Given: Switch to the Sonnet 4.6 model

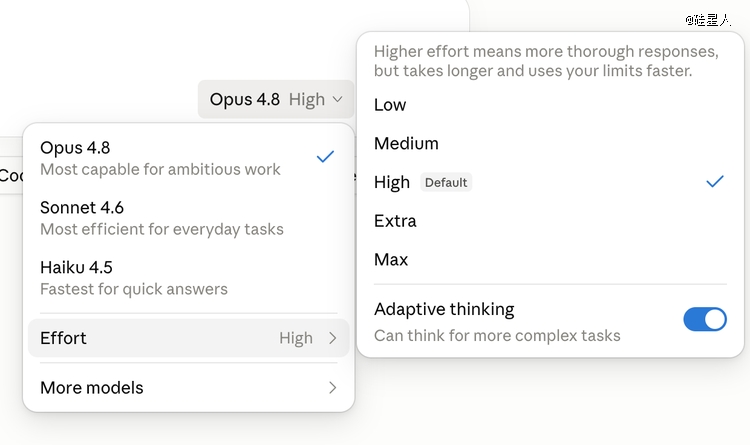Looking at the screenshot, I should click(x=188, y=218).
